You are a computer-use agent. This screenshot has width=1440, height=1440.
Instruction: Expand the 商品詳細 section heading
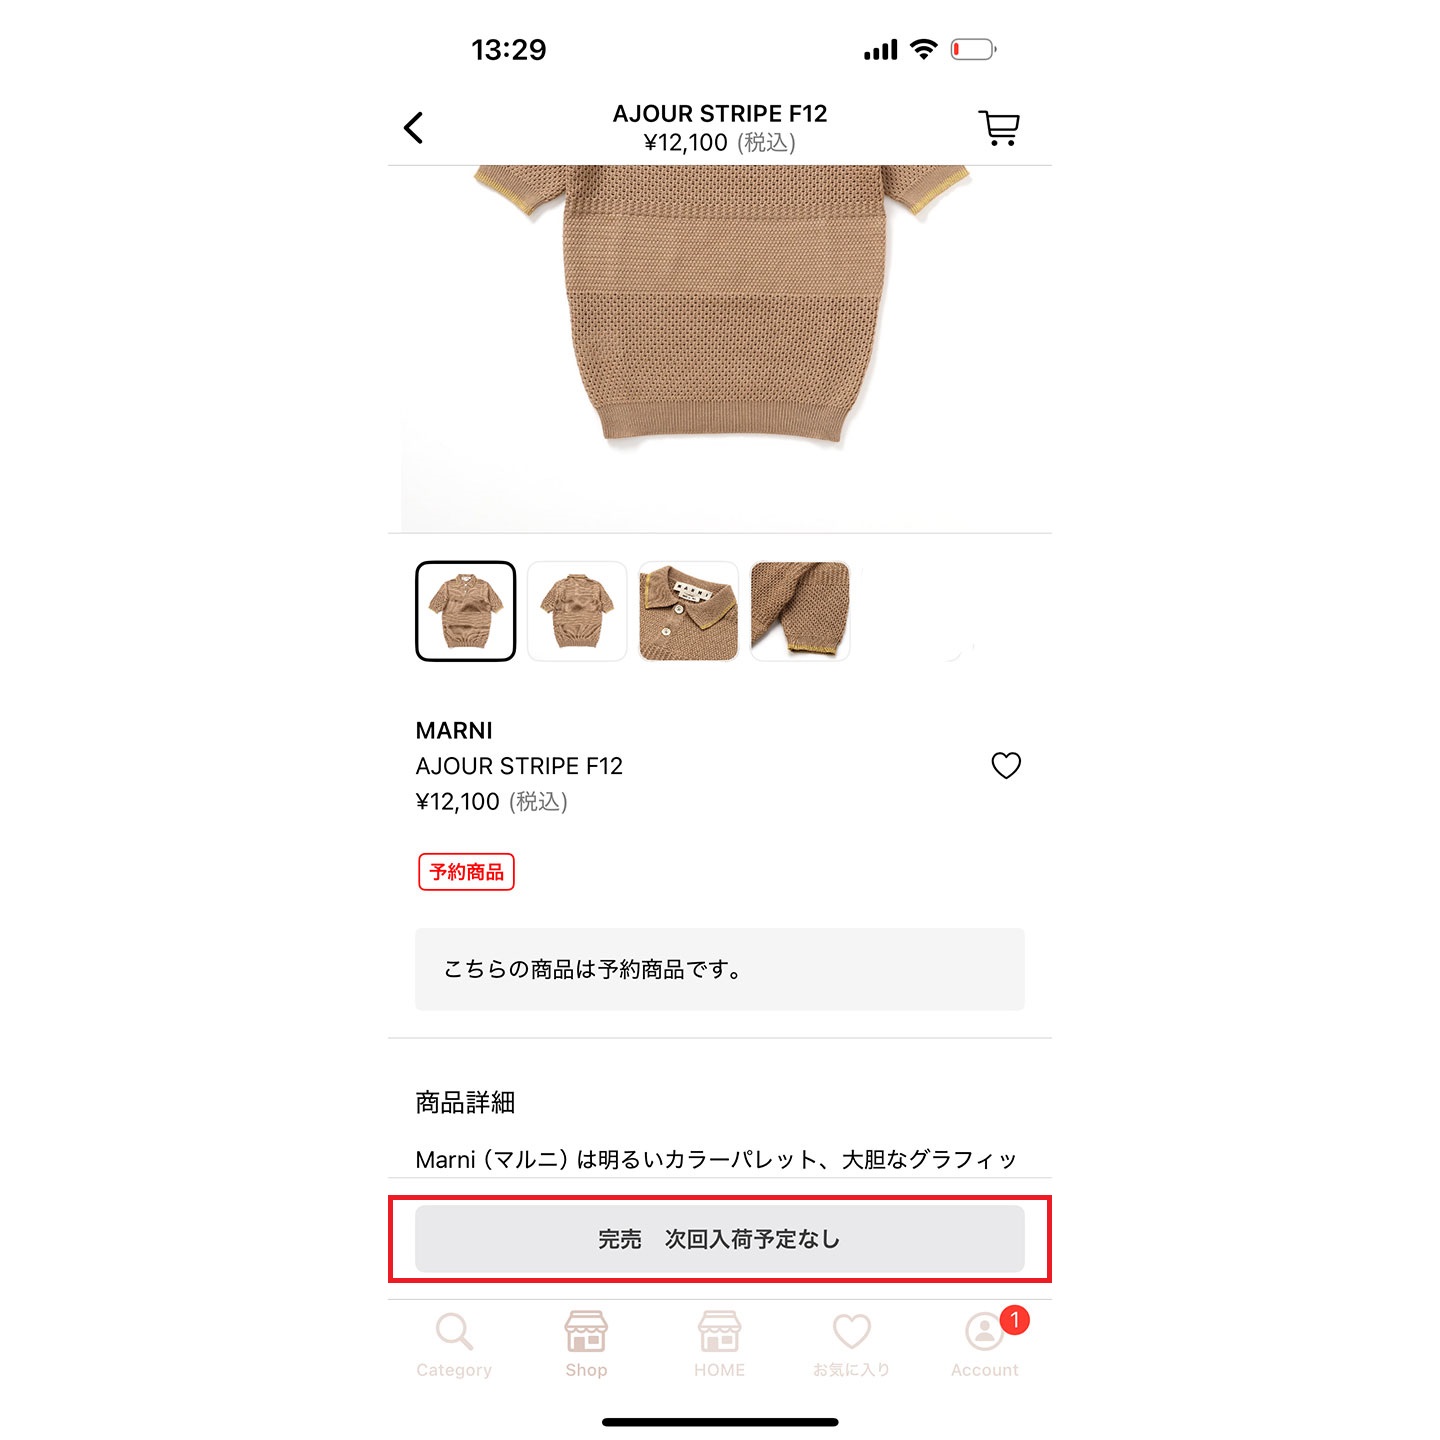[x=465, y=1102]
